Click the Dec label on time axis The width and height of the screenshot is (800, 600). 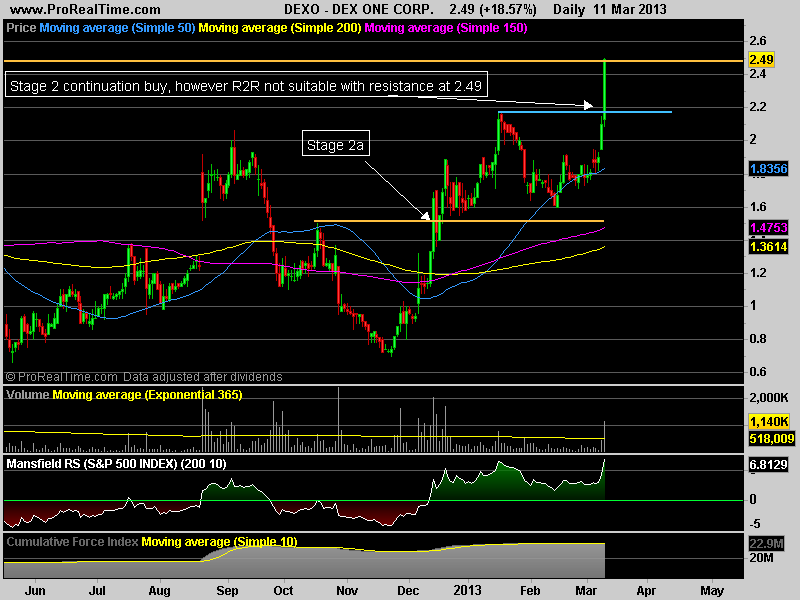408,590
